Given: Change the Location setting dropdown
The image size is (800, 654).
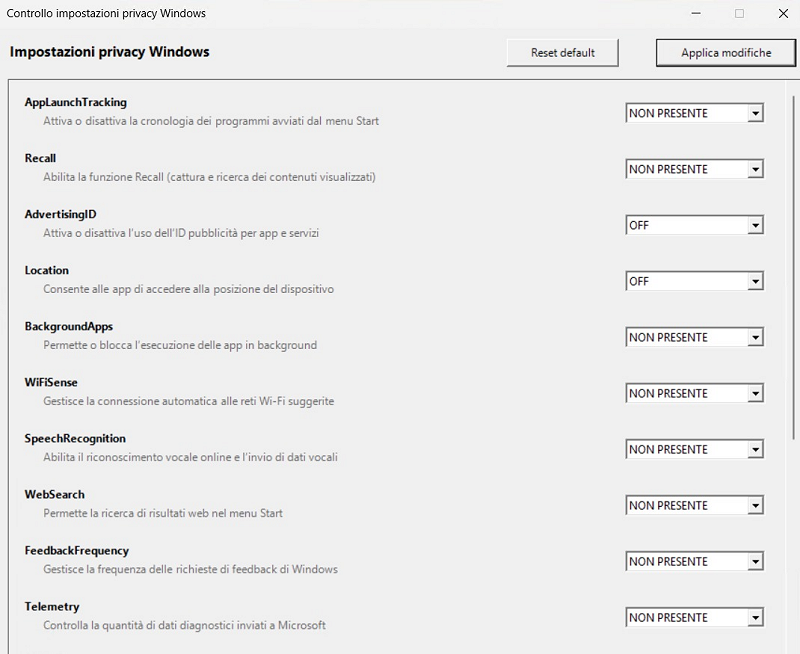Looking at the screenshot, I should [x=694, y=282].
